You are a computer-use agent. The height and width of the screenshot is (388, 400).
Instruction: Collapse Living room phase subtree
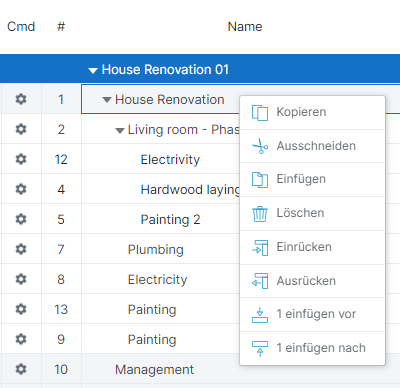[120, 130]
